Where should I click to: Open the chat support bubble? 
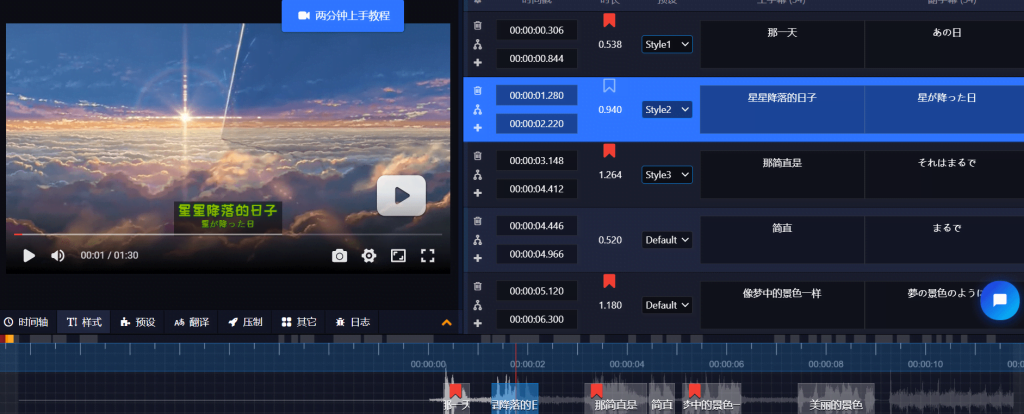999,300
